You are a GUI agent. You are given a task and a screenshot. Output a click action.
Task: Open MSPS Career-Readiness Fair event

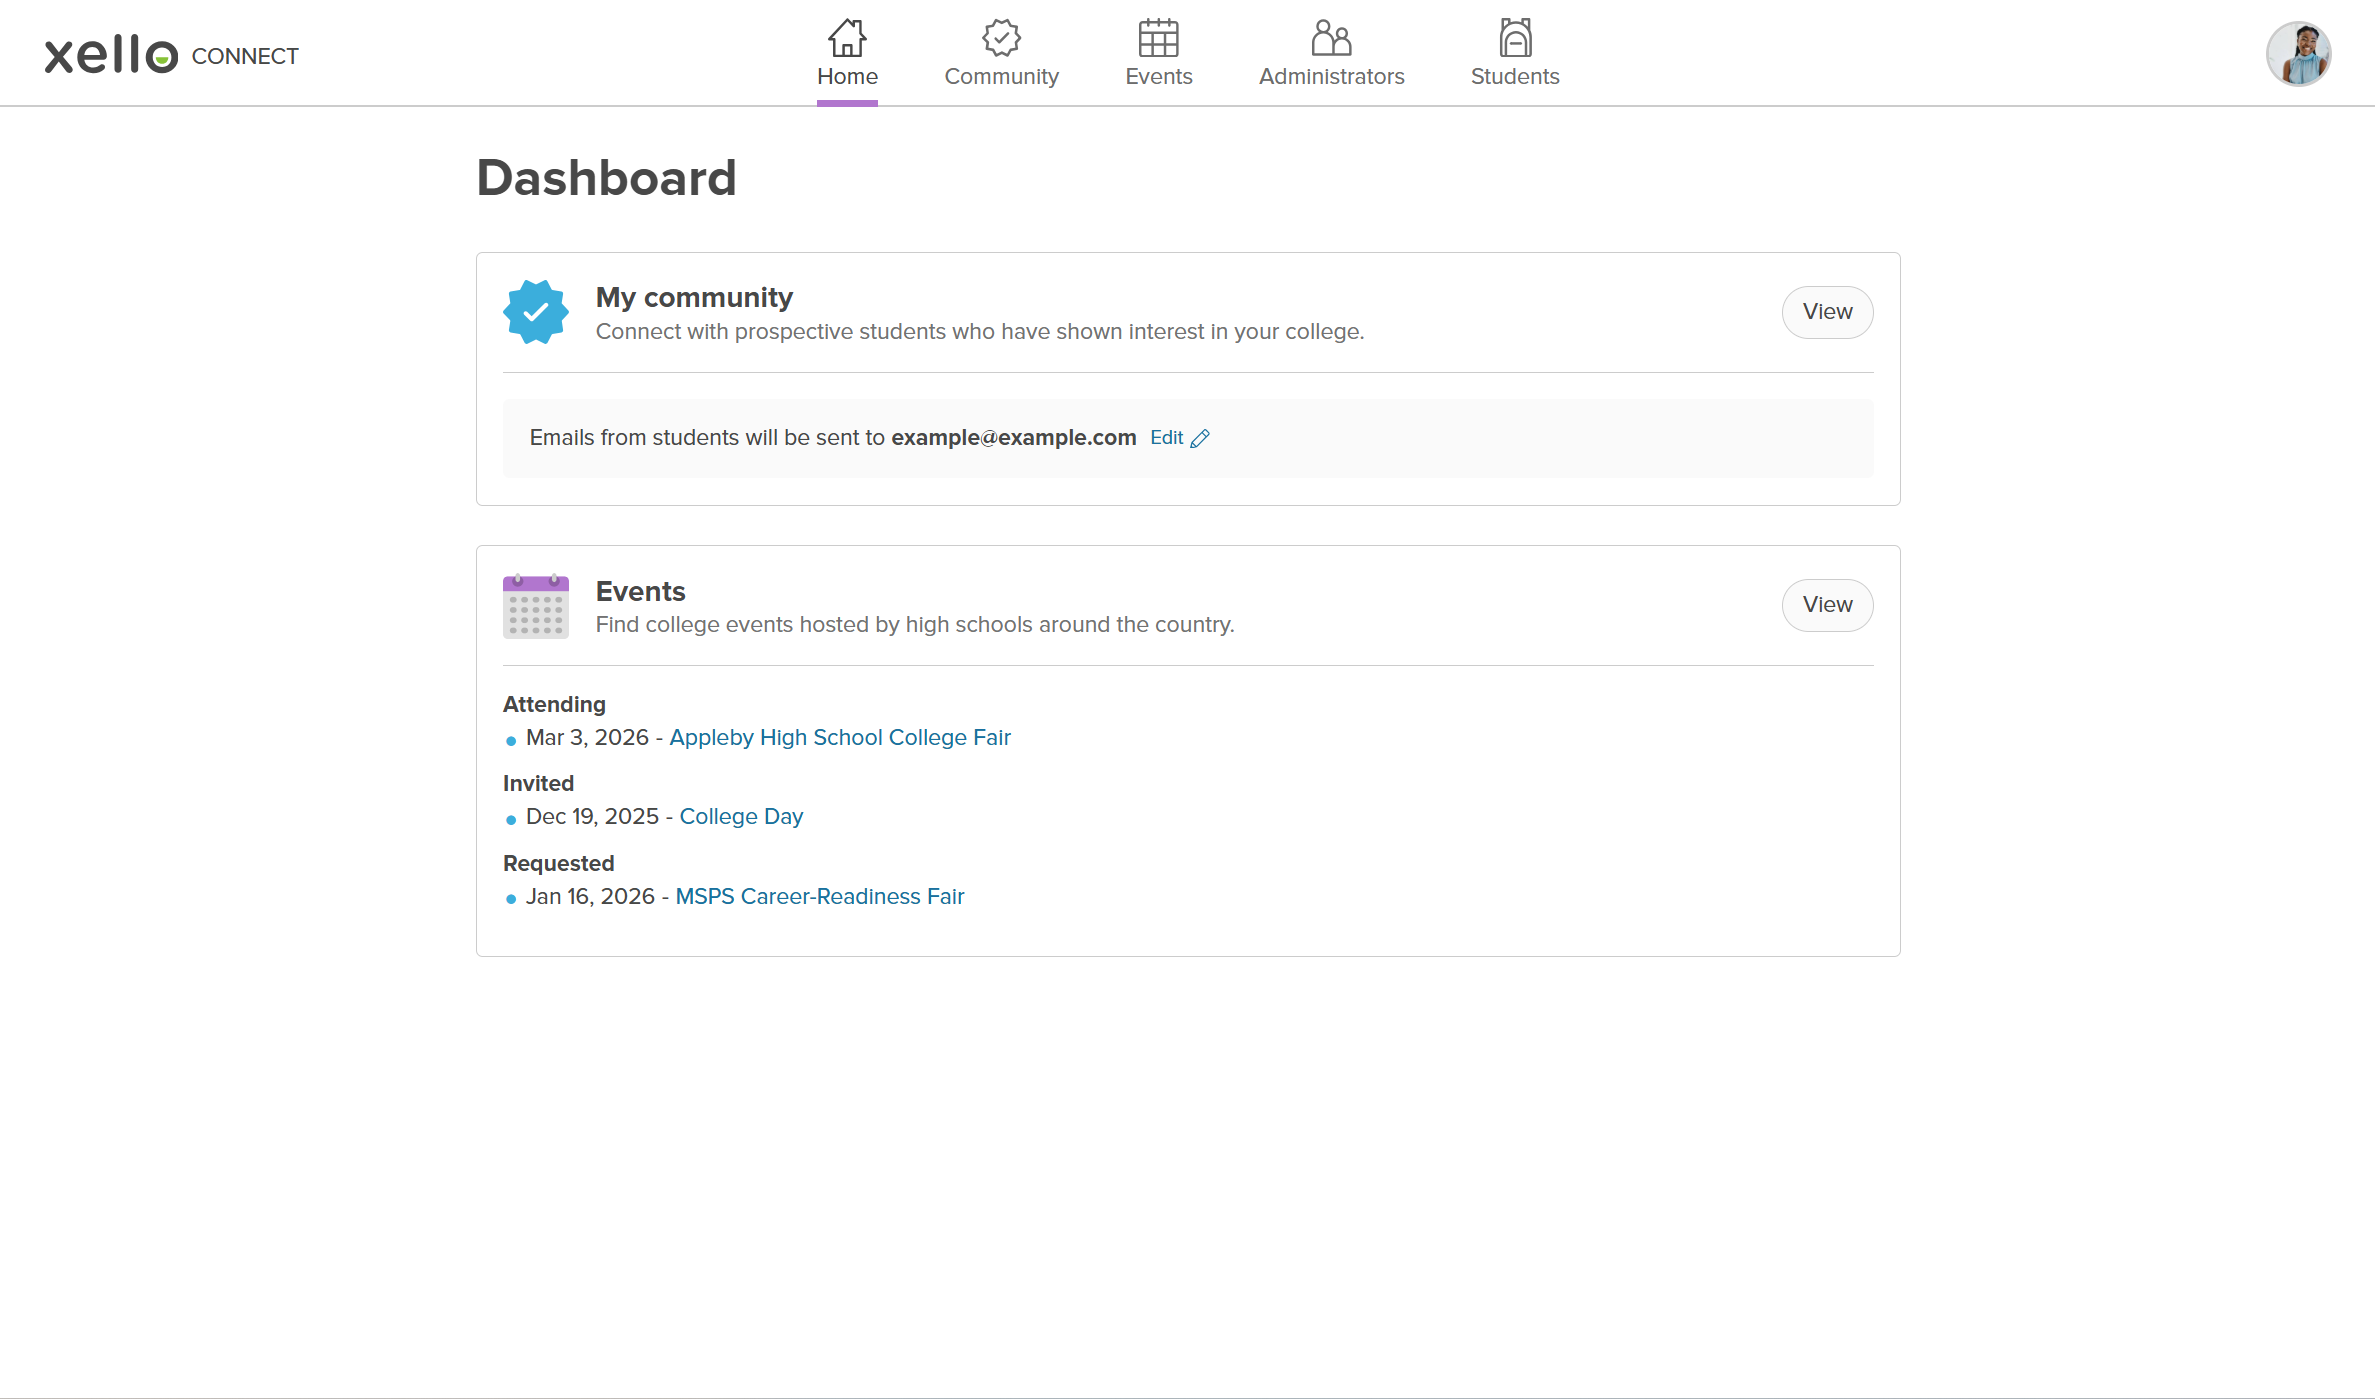819,896
